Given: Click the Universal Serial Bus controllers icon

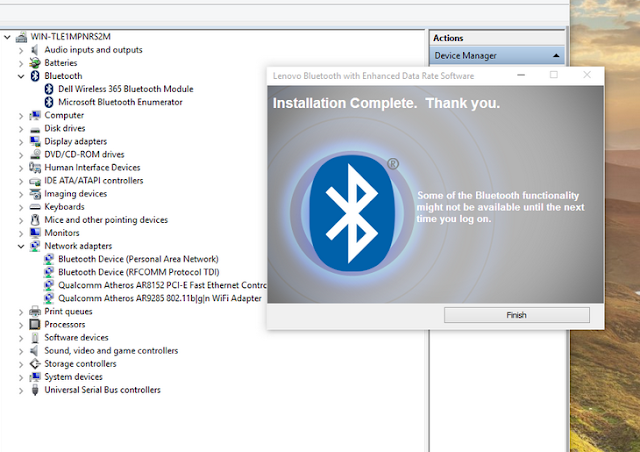Looking at the screenshot, I should point(35,390).
